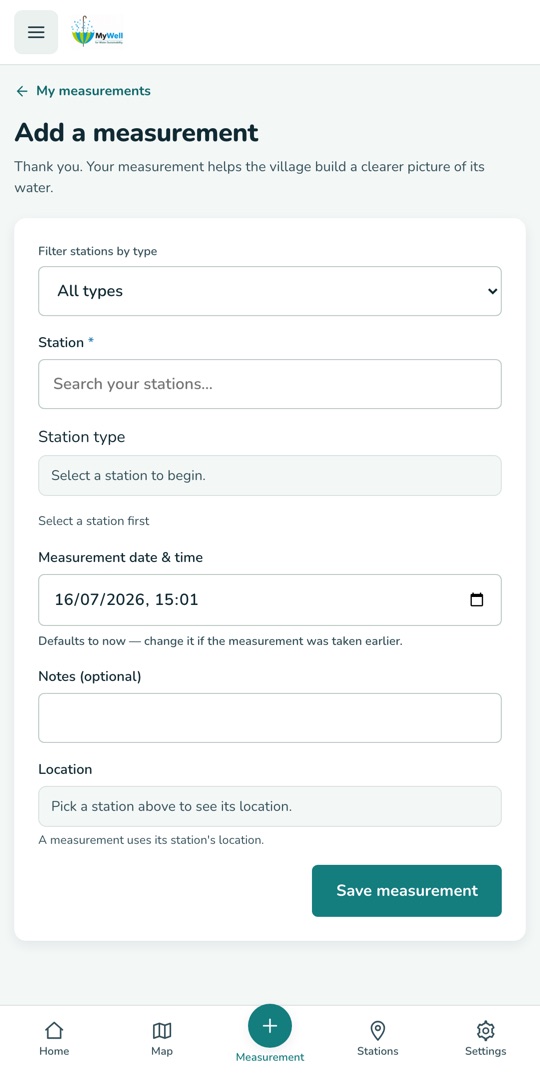Tap the round plus Measurement icon
The image size is (540, 1080).
click(x=270, y=1026)
